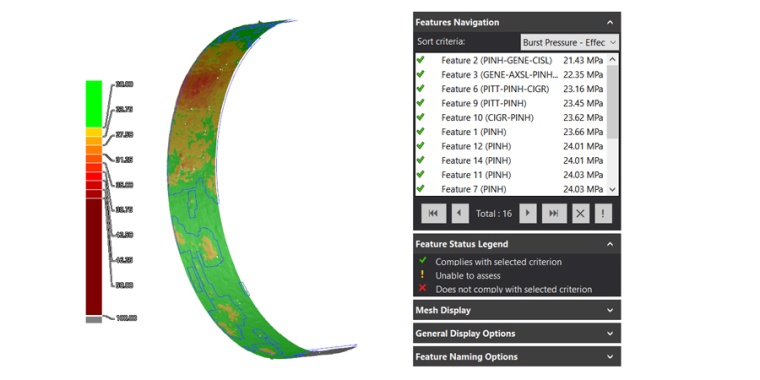Click the feature list scrollbar down arrow
Screen dimensions: 760x380
click(x=612, y=190)
